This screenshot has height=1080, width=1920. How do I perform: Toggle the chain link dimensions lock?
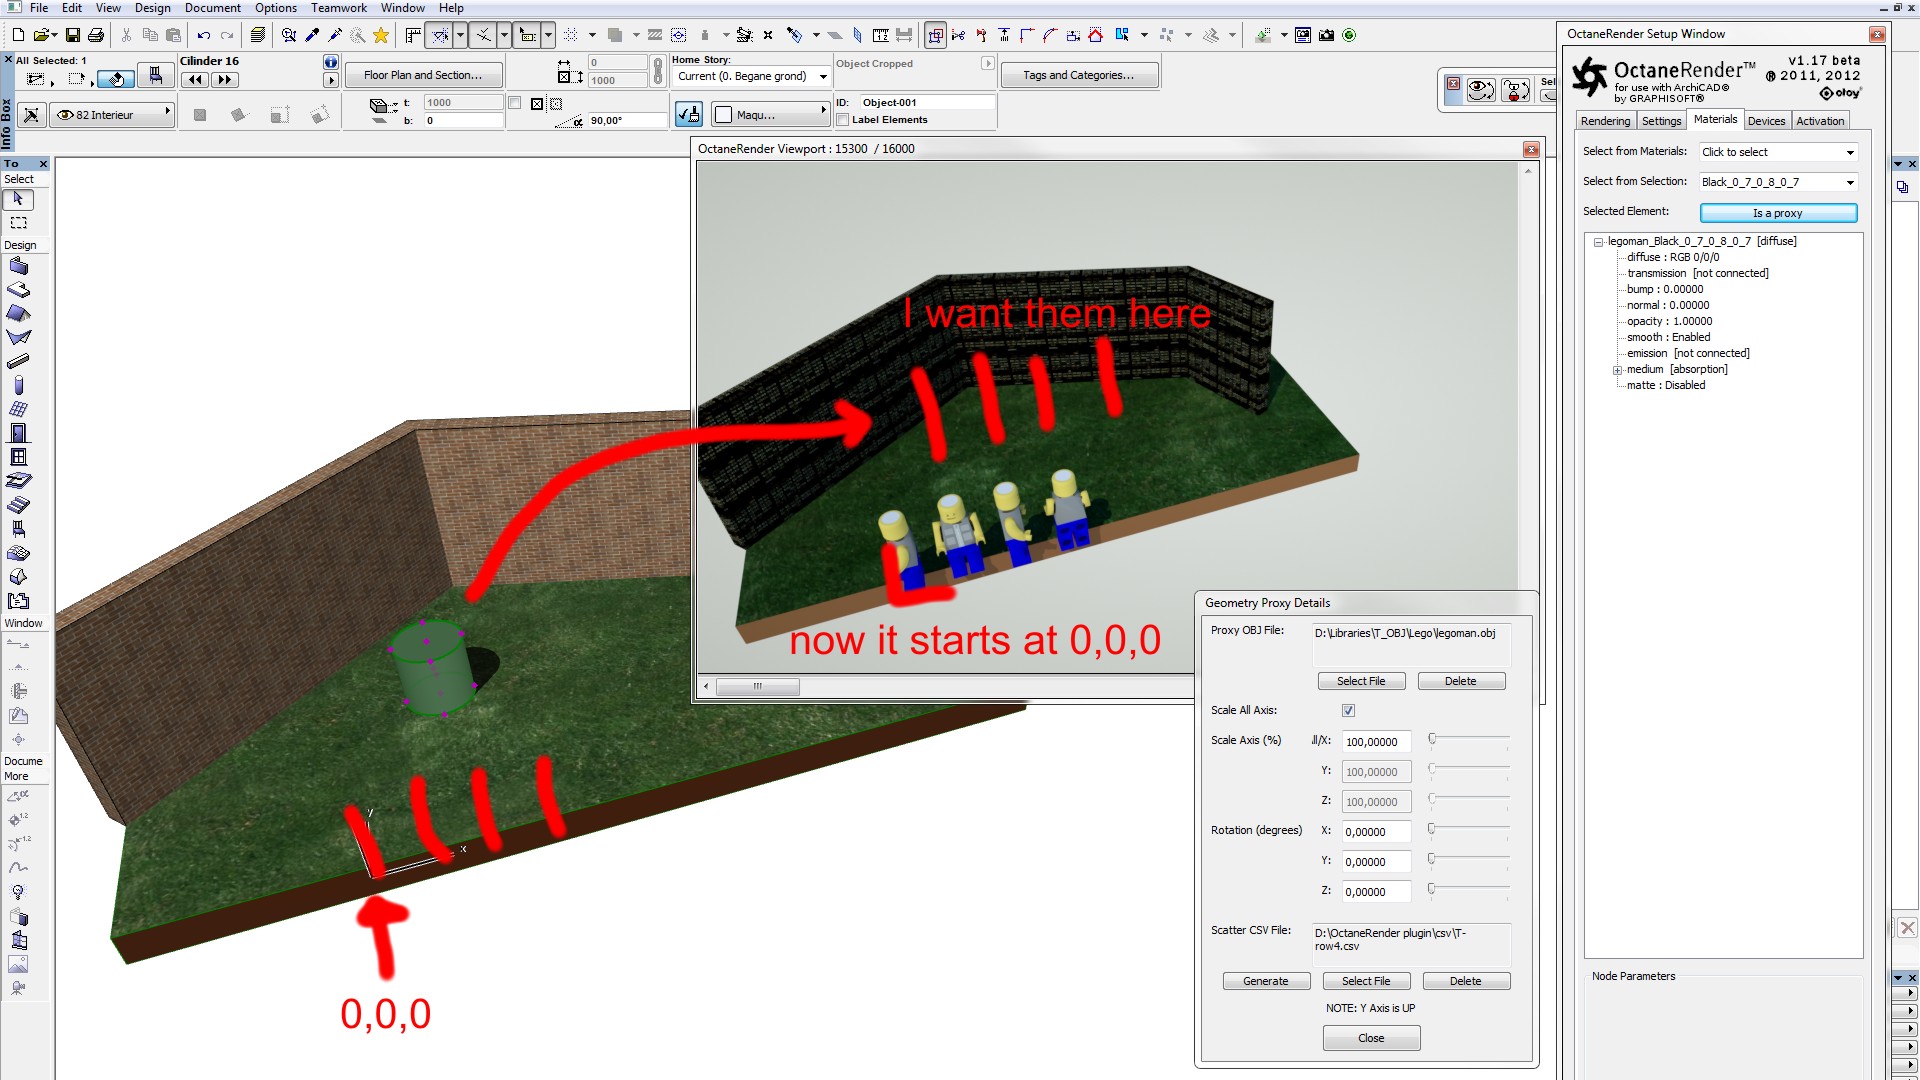657,71
